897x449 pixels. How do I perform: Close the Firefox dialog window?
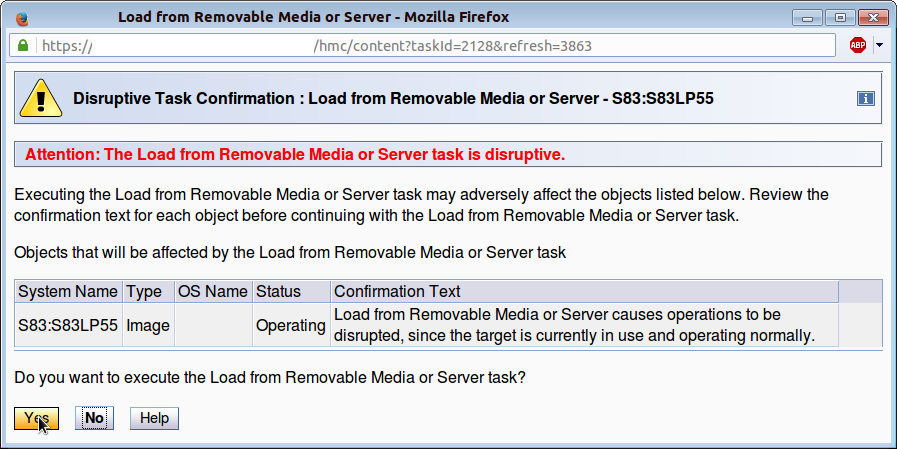(869, 17)
